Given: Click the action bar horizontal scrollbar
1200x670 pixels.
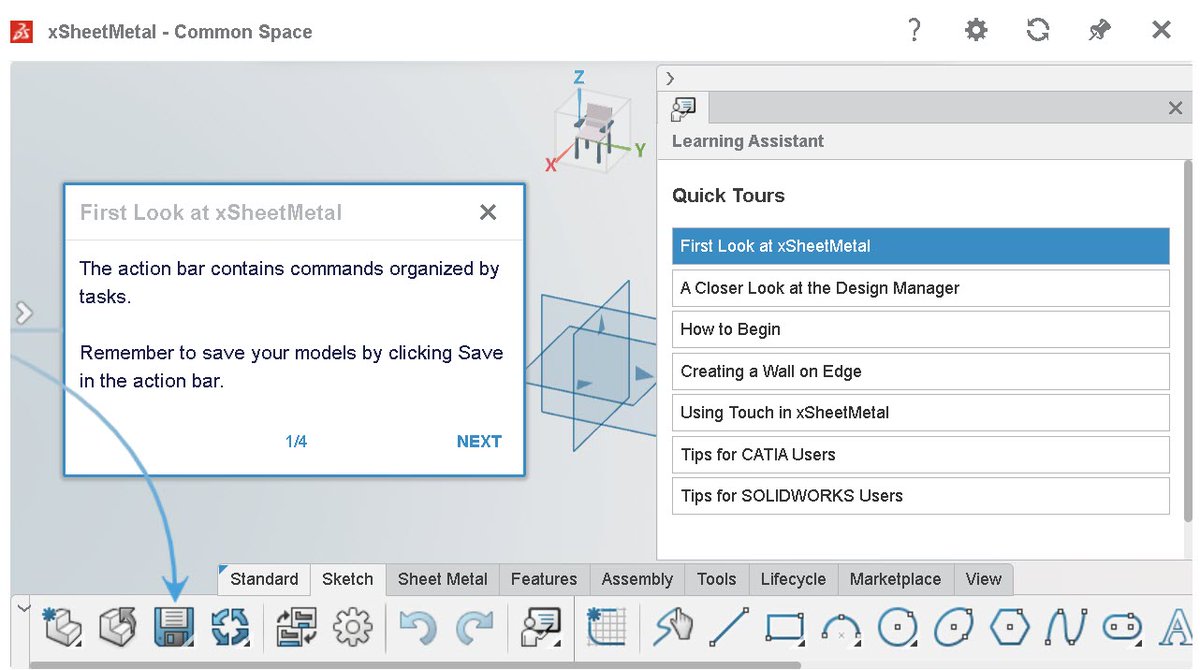Looking at the screenshot, I should click(x=415, y=664).
